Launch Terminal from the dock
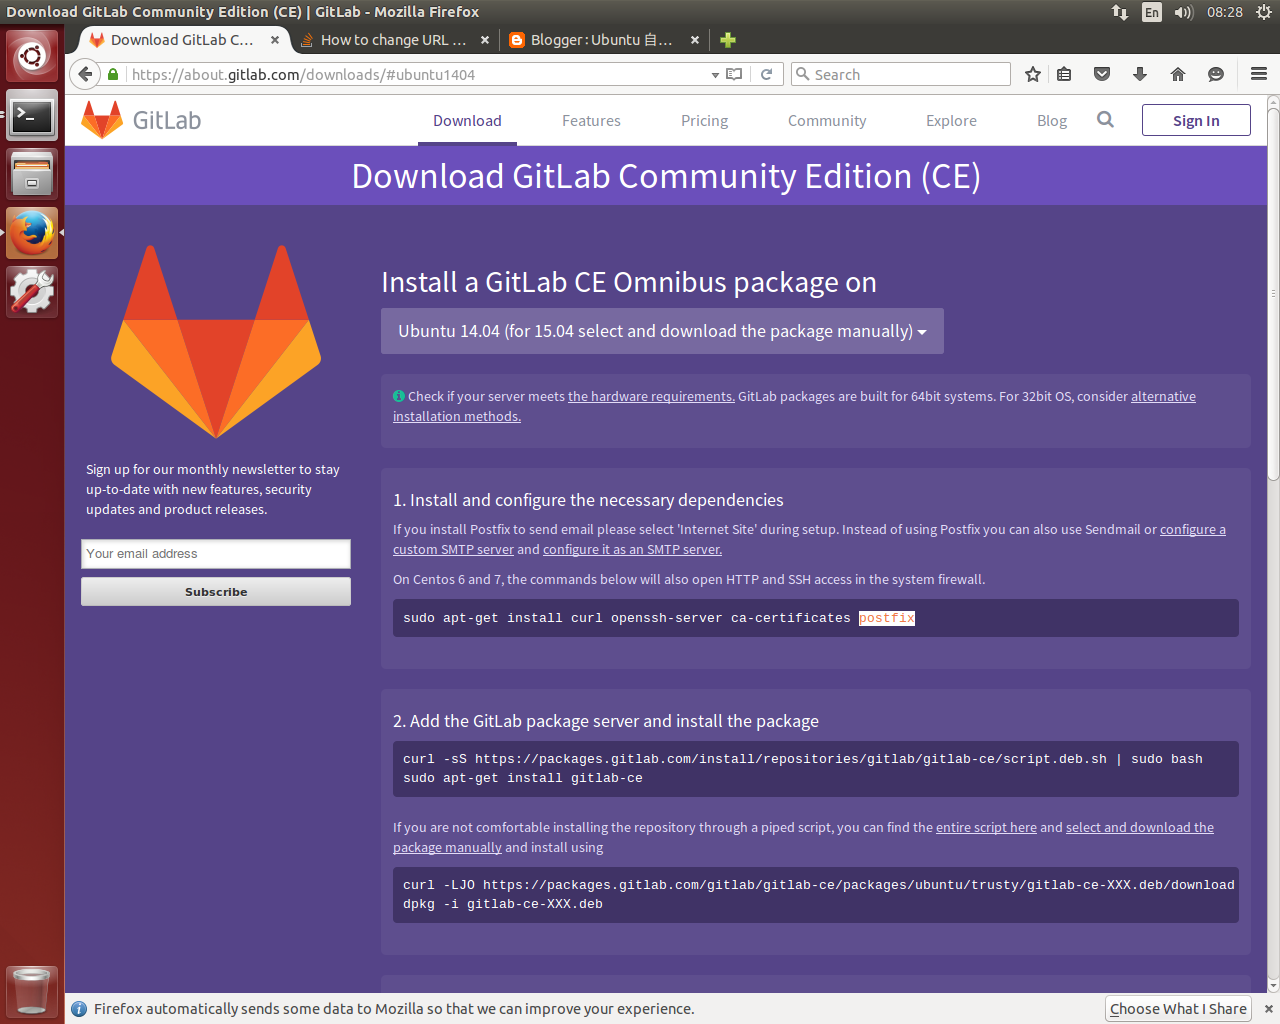This screenshot has width=1280, height=1024. tap(32, 116)
